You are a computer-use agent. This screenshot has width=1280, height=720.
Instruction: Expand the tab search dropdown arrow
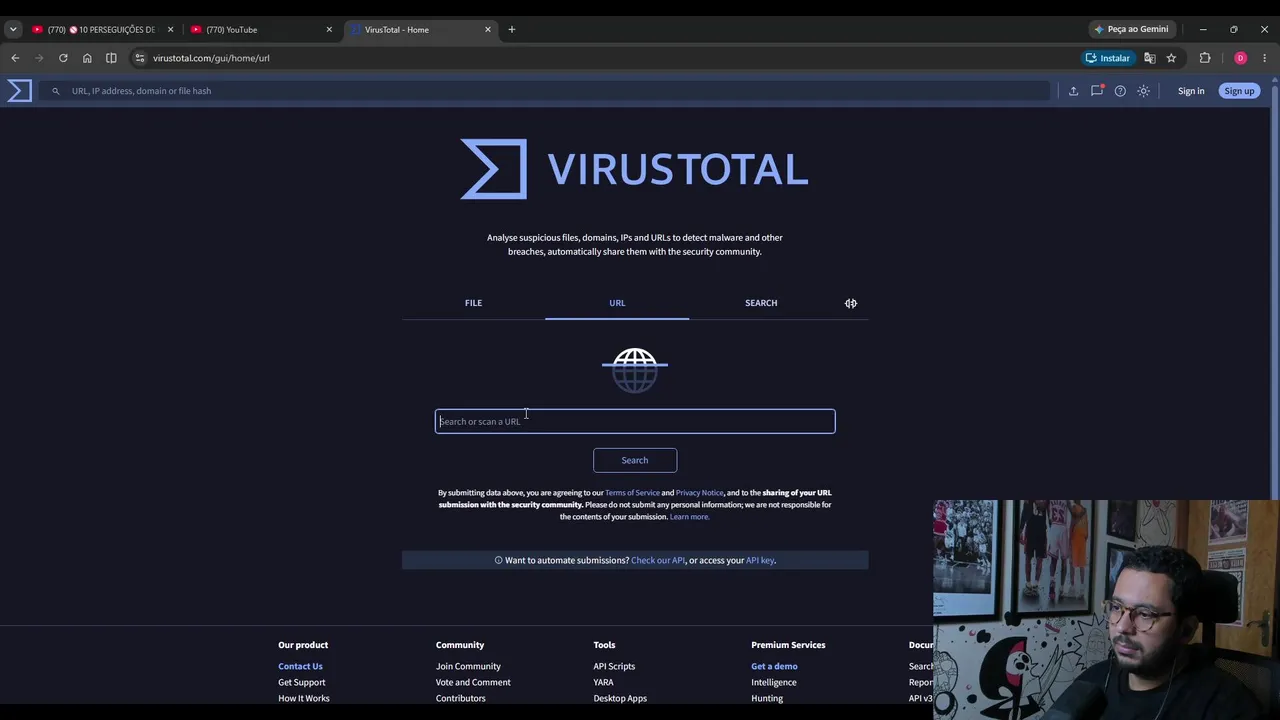click(x=13, y=30)
